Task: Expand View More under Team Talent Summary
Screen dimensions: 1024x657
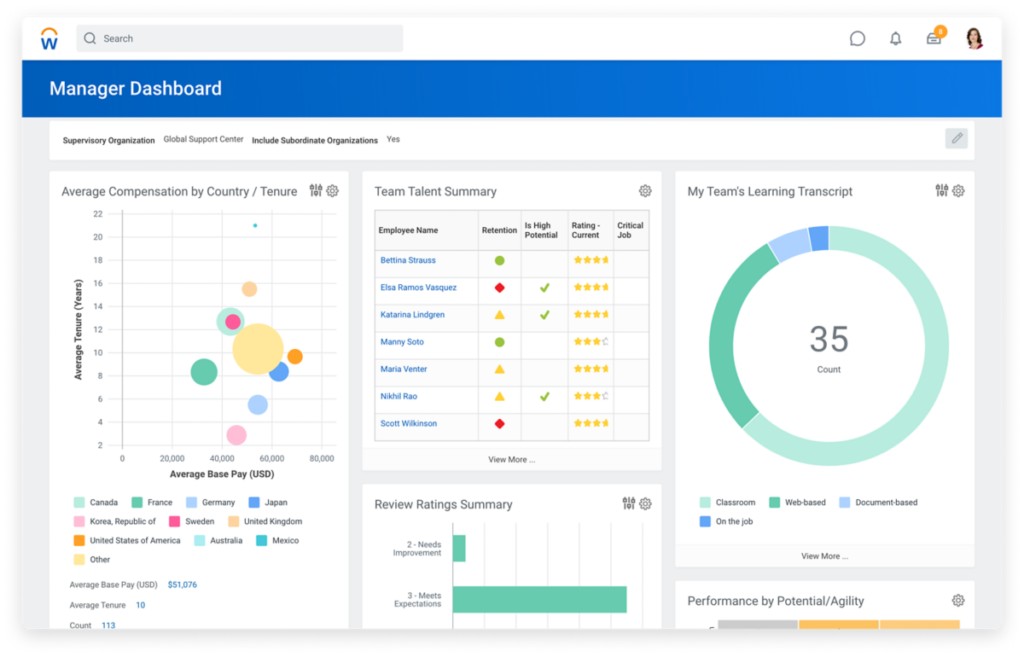Action: [511, 460]
